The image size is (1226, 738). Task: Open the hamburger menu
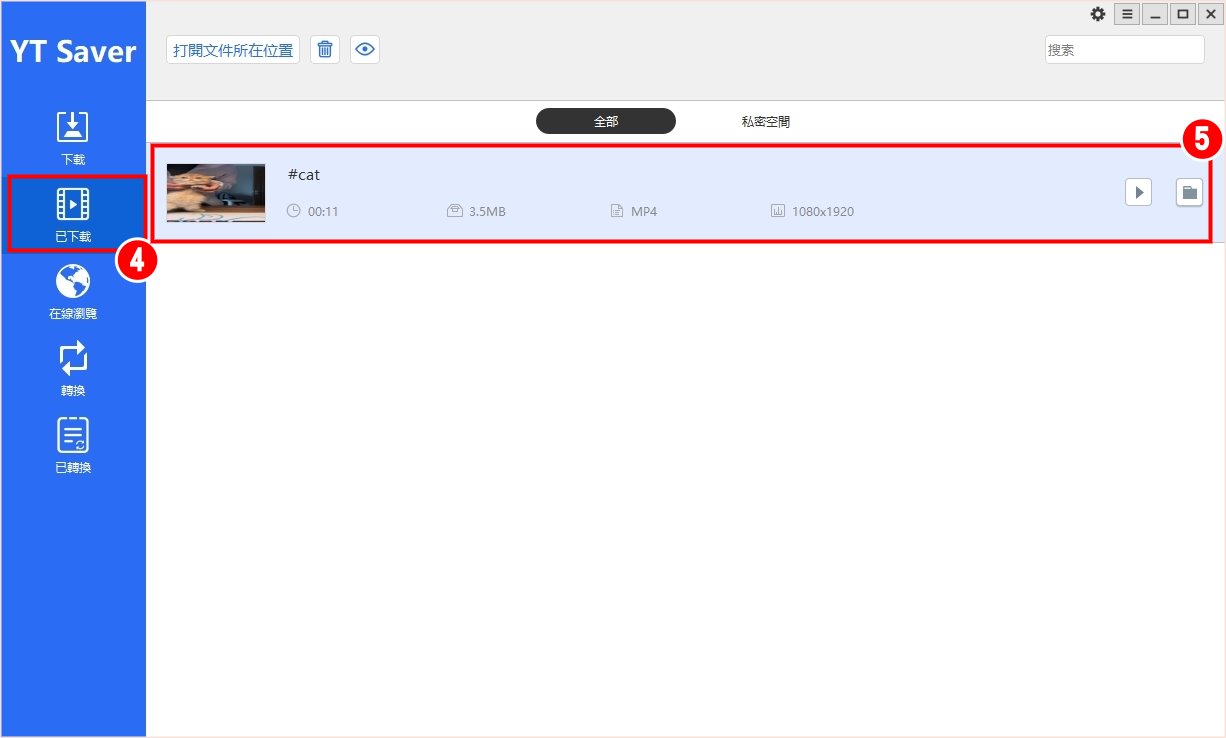click(1127, 14)
